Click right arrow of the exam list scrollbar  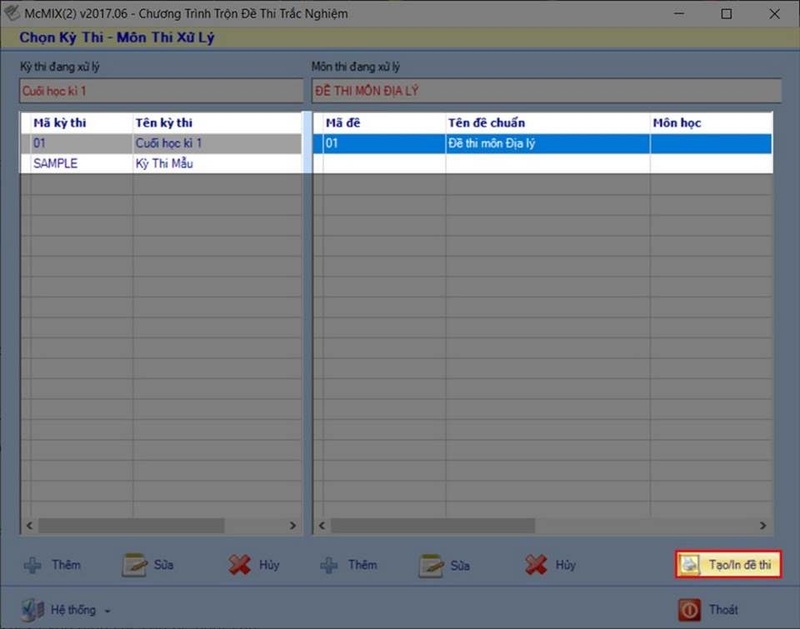293,525
